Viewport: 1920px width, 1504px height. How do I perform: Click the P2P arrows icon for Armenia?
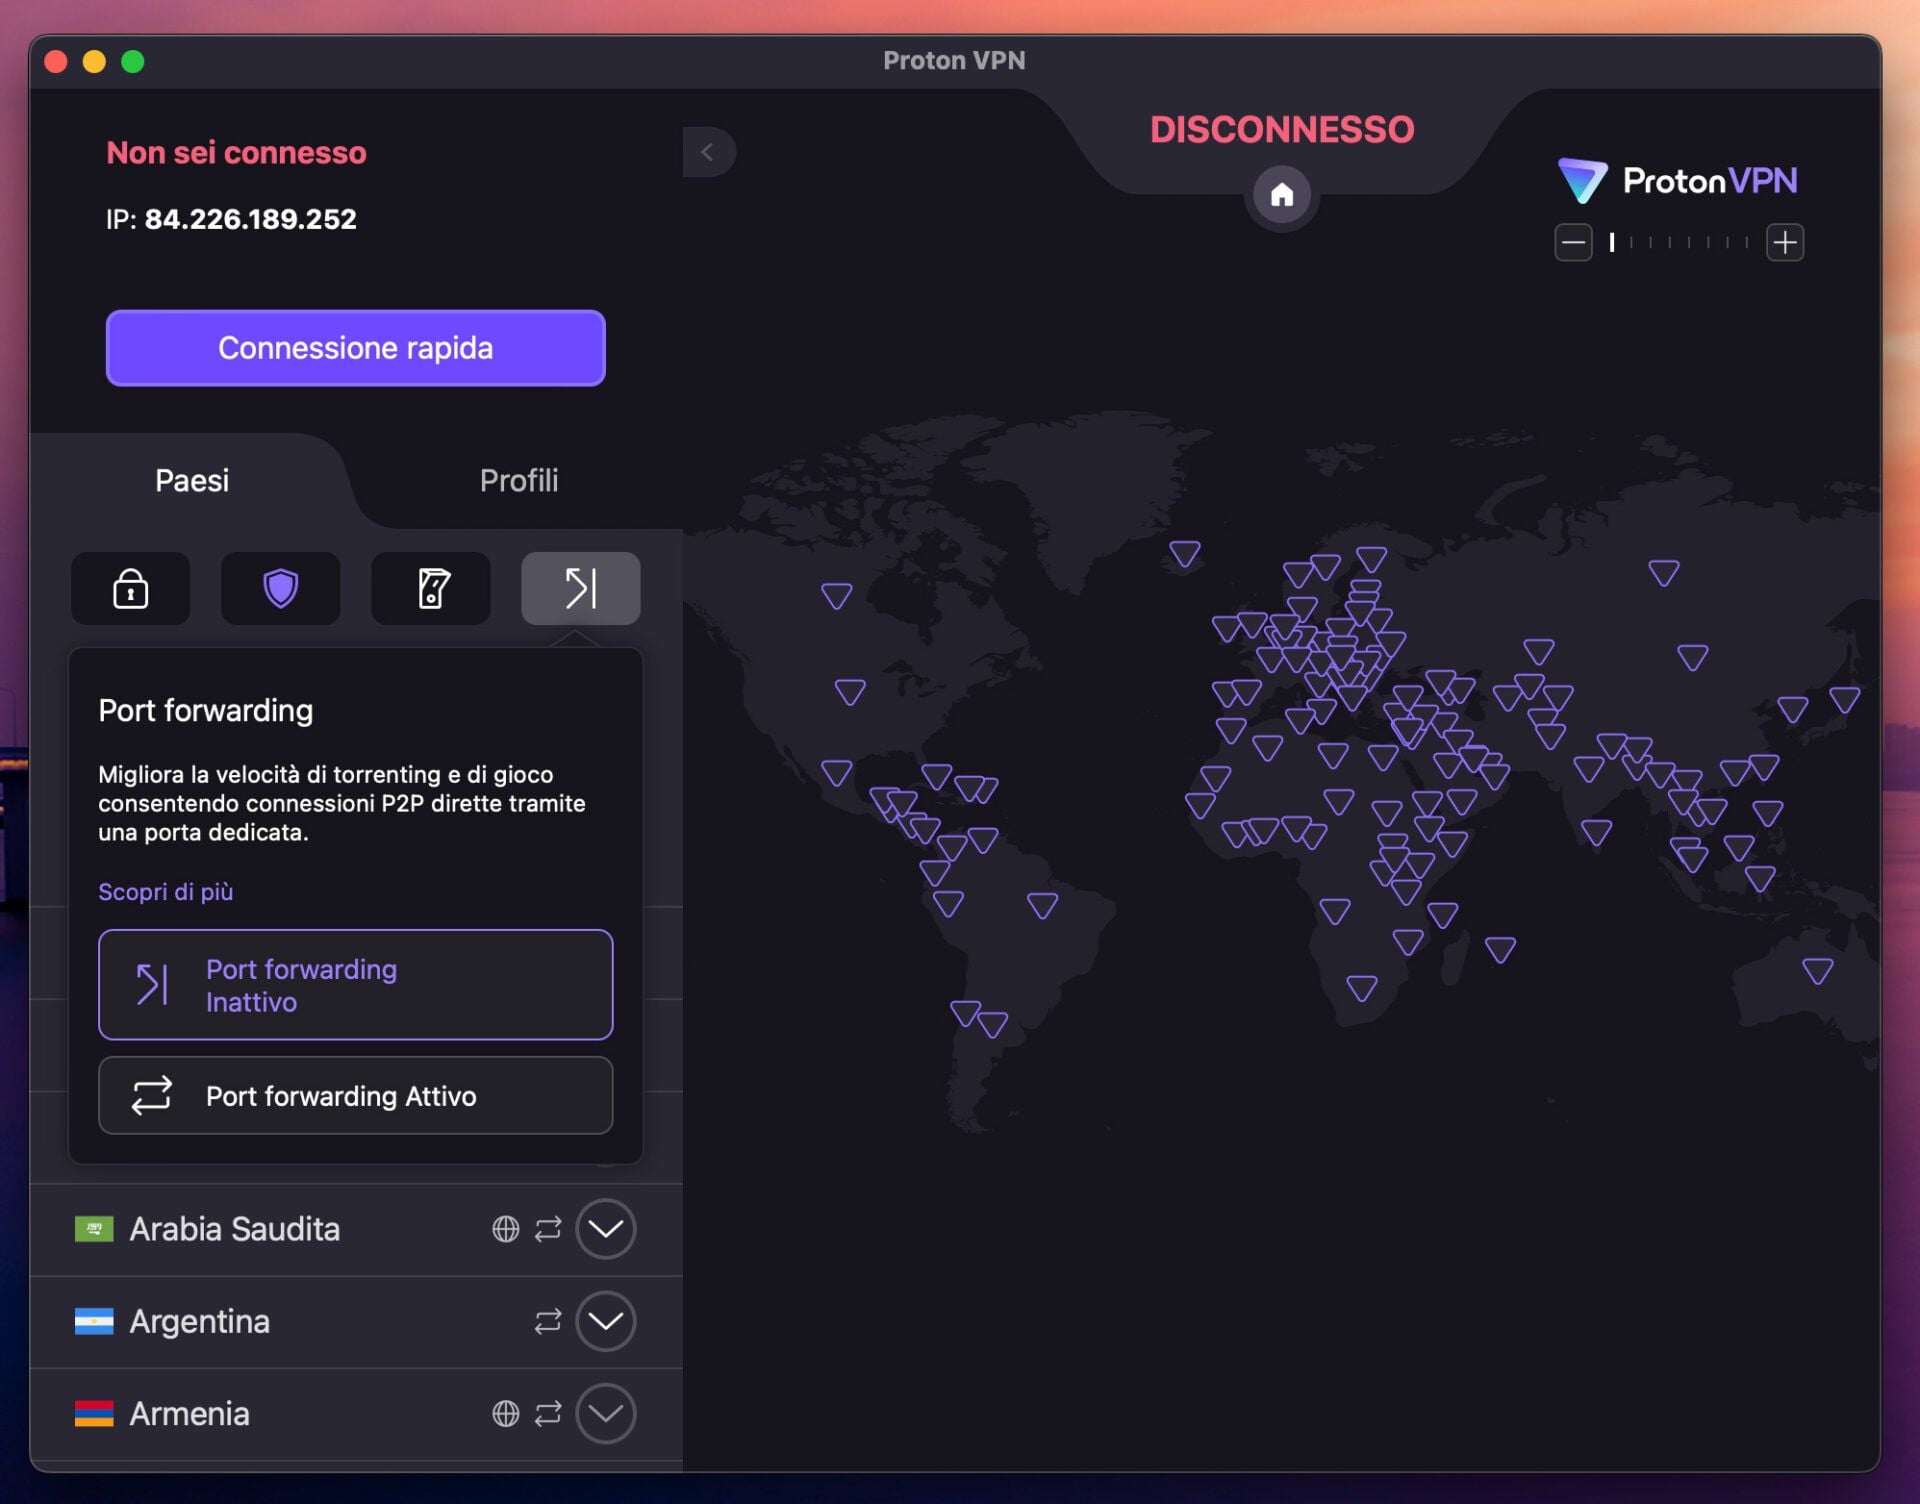pyautogui.click(x=548, y=1413)
